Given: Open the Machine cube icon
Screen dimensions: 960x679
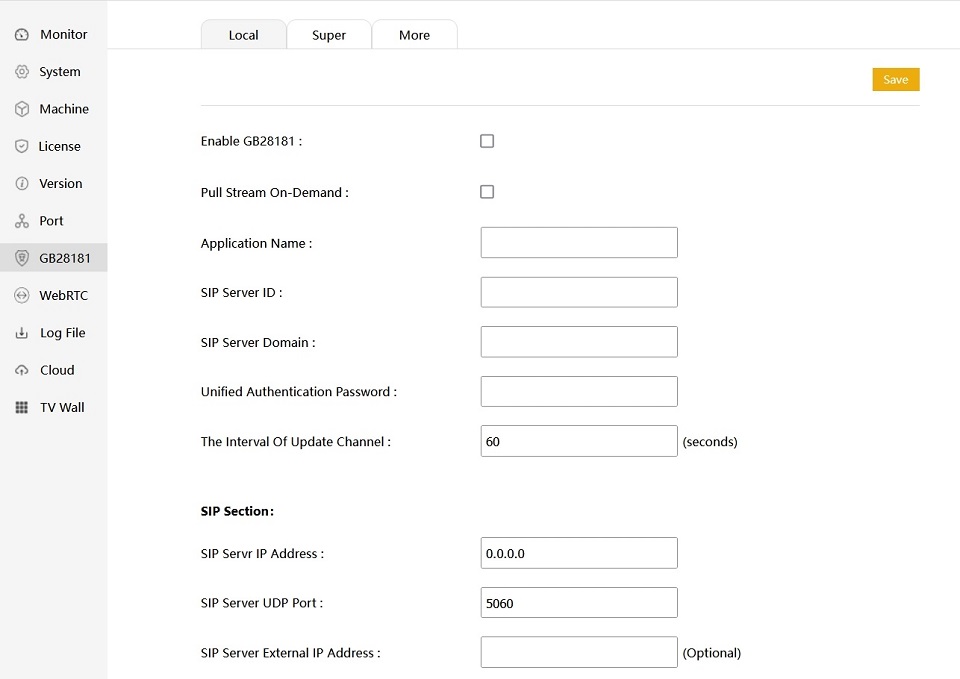Looking at the screenshot, I should pyautogui.click(x=21, y=109).
